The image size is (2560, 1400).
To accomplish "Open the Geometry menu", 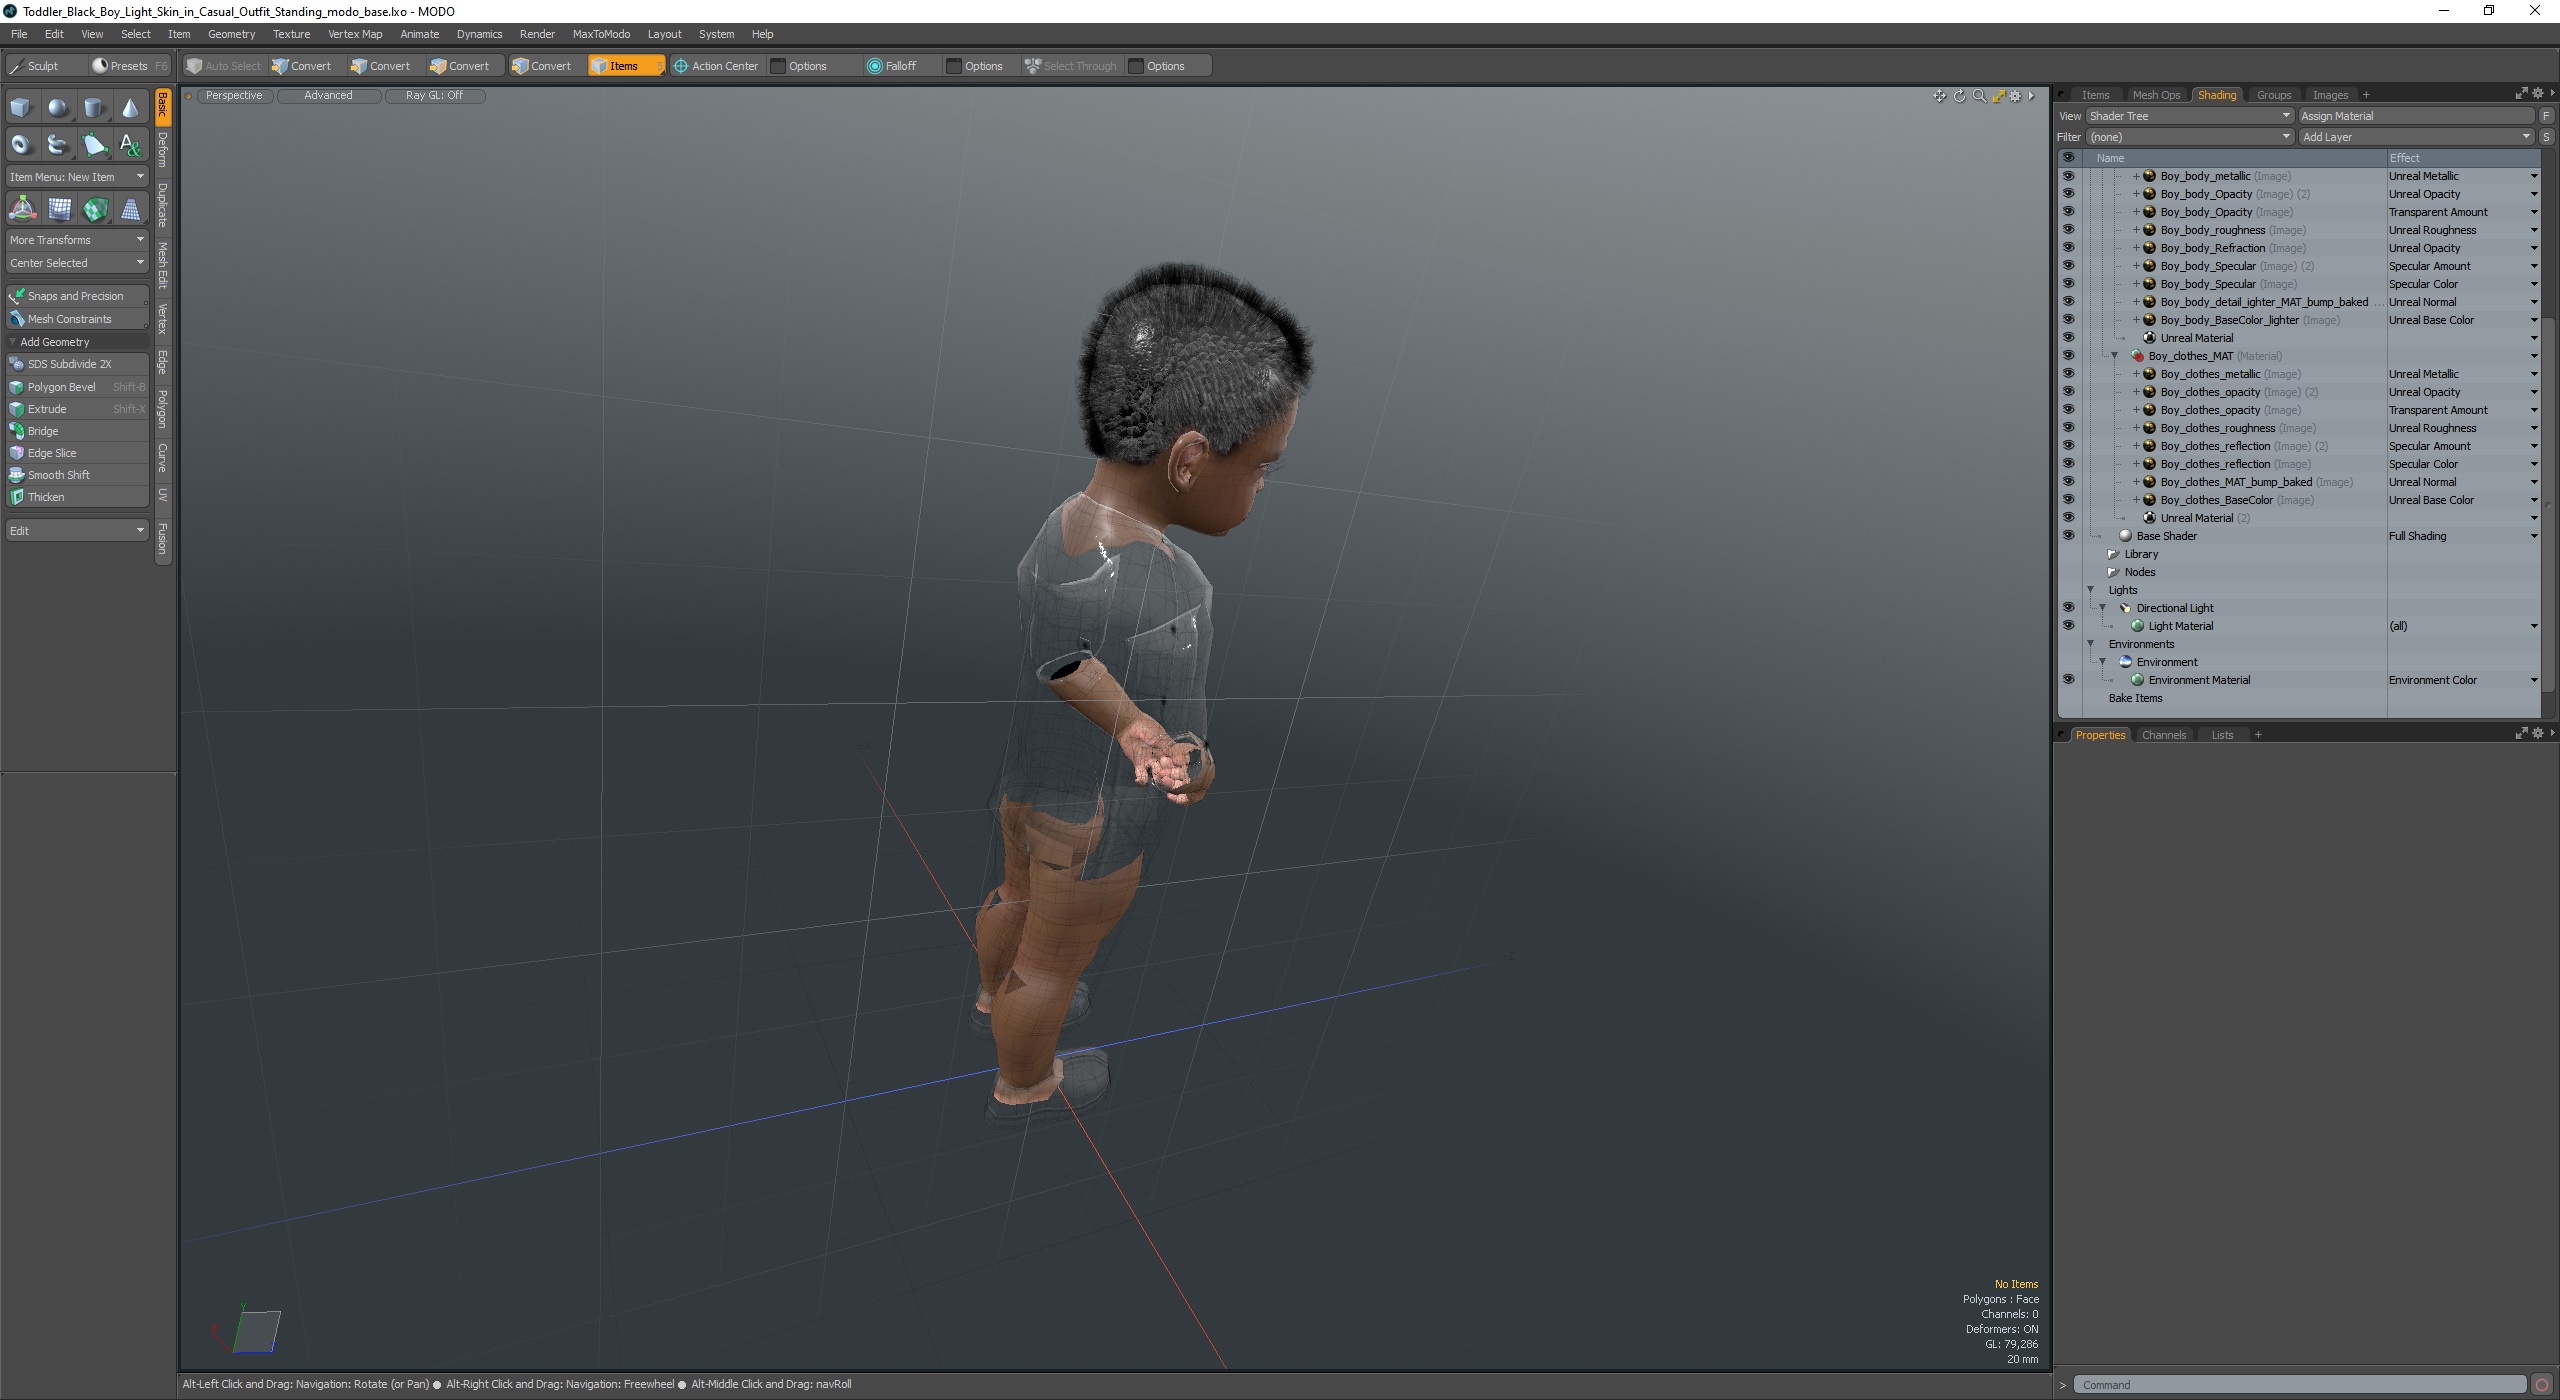I will click(231, 34).
